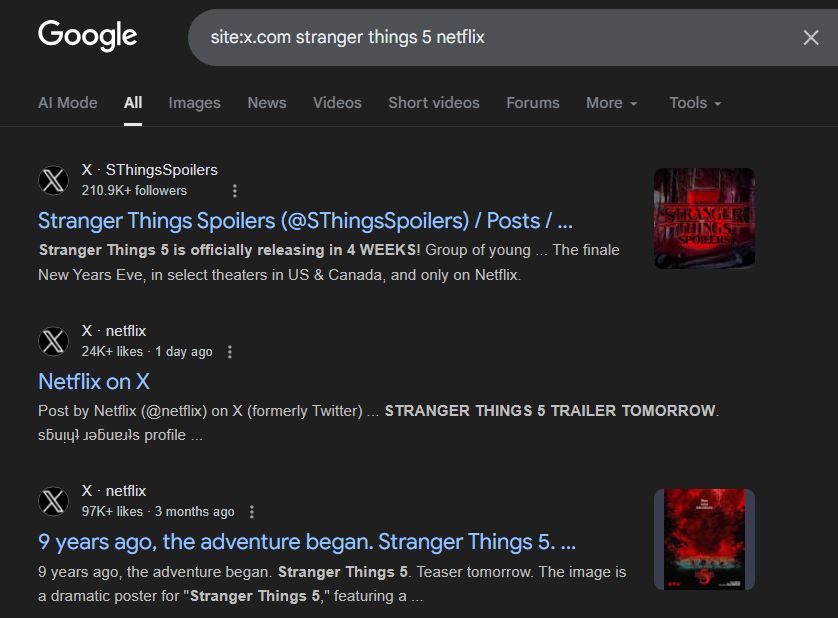
Task: Open the News tab
Action: pos(267,103)
